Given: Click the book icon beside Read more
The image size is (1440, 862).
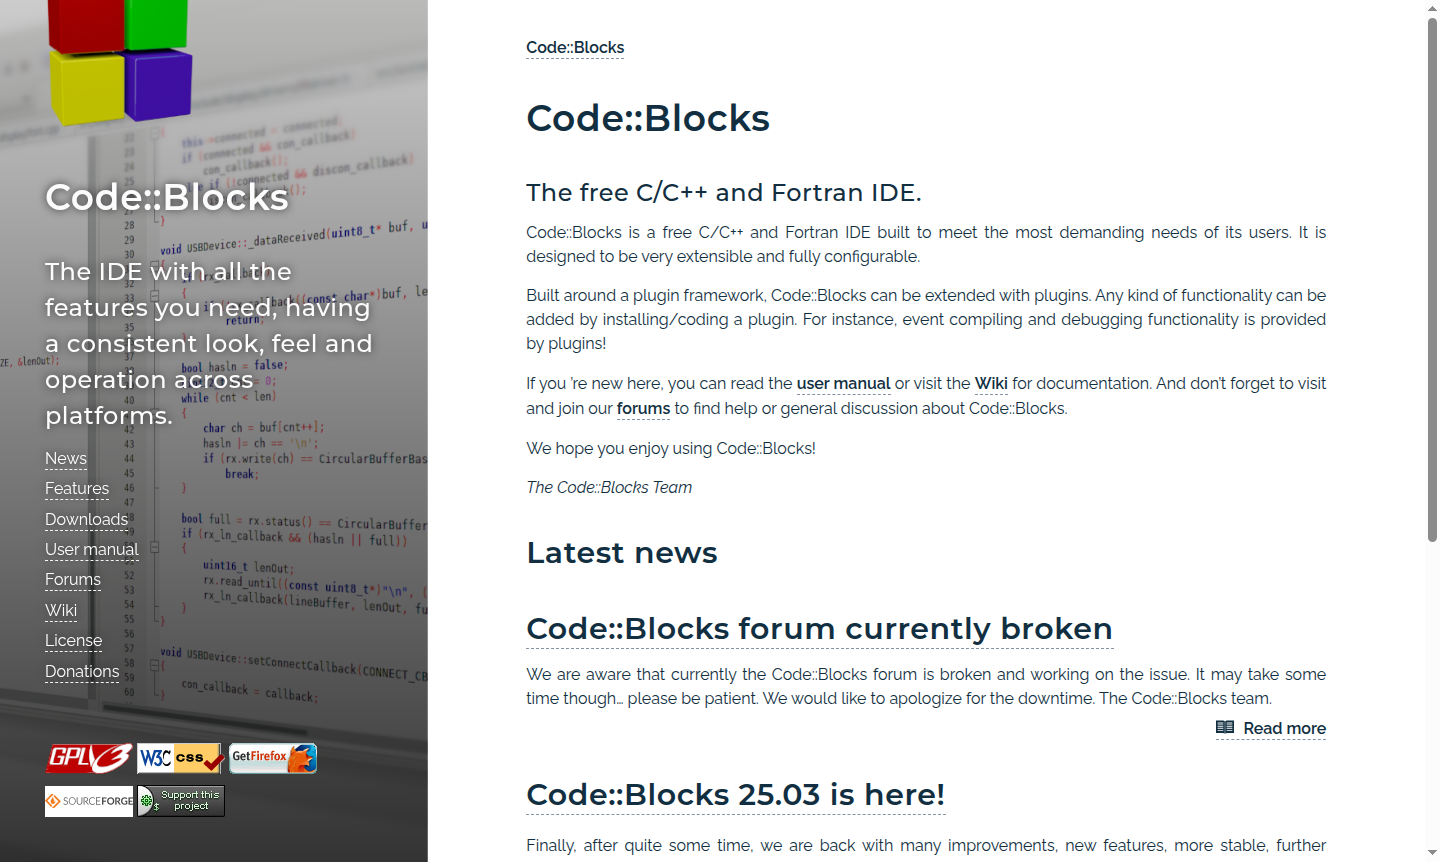Looking at the screenshot, I should 1225,728.
